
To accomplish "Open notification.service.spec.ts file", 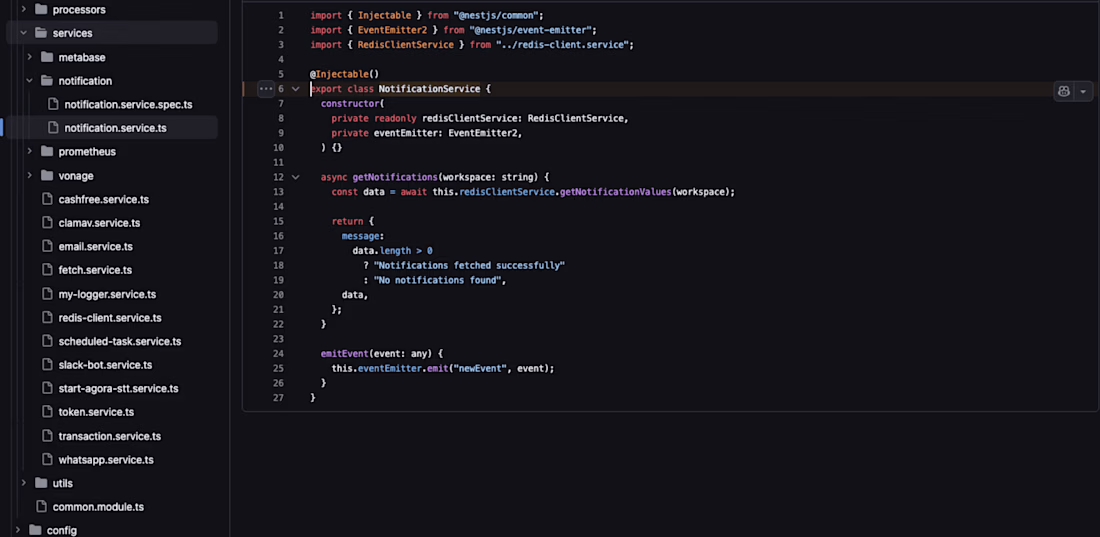I will [x=128, y=105].
